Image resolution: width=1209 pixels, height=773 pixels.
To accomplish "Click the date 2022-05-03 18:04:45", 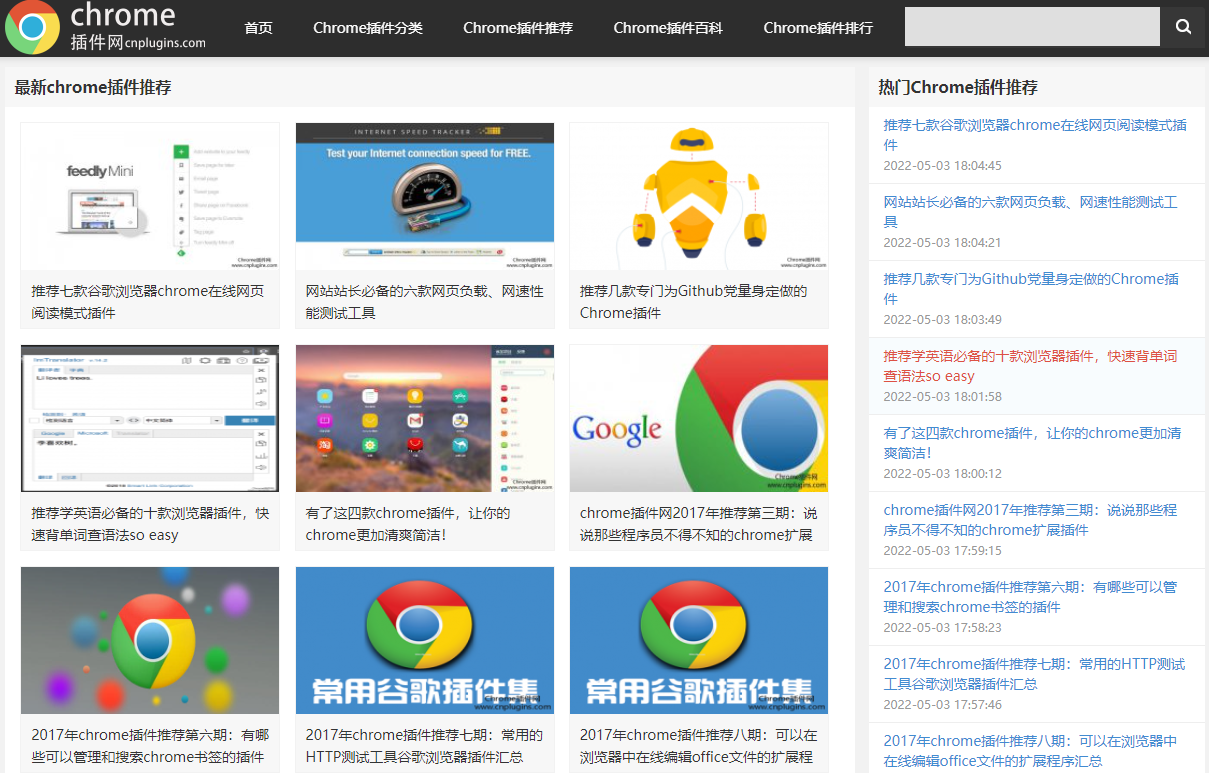I will point(942,165).
